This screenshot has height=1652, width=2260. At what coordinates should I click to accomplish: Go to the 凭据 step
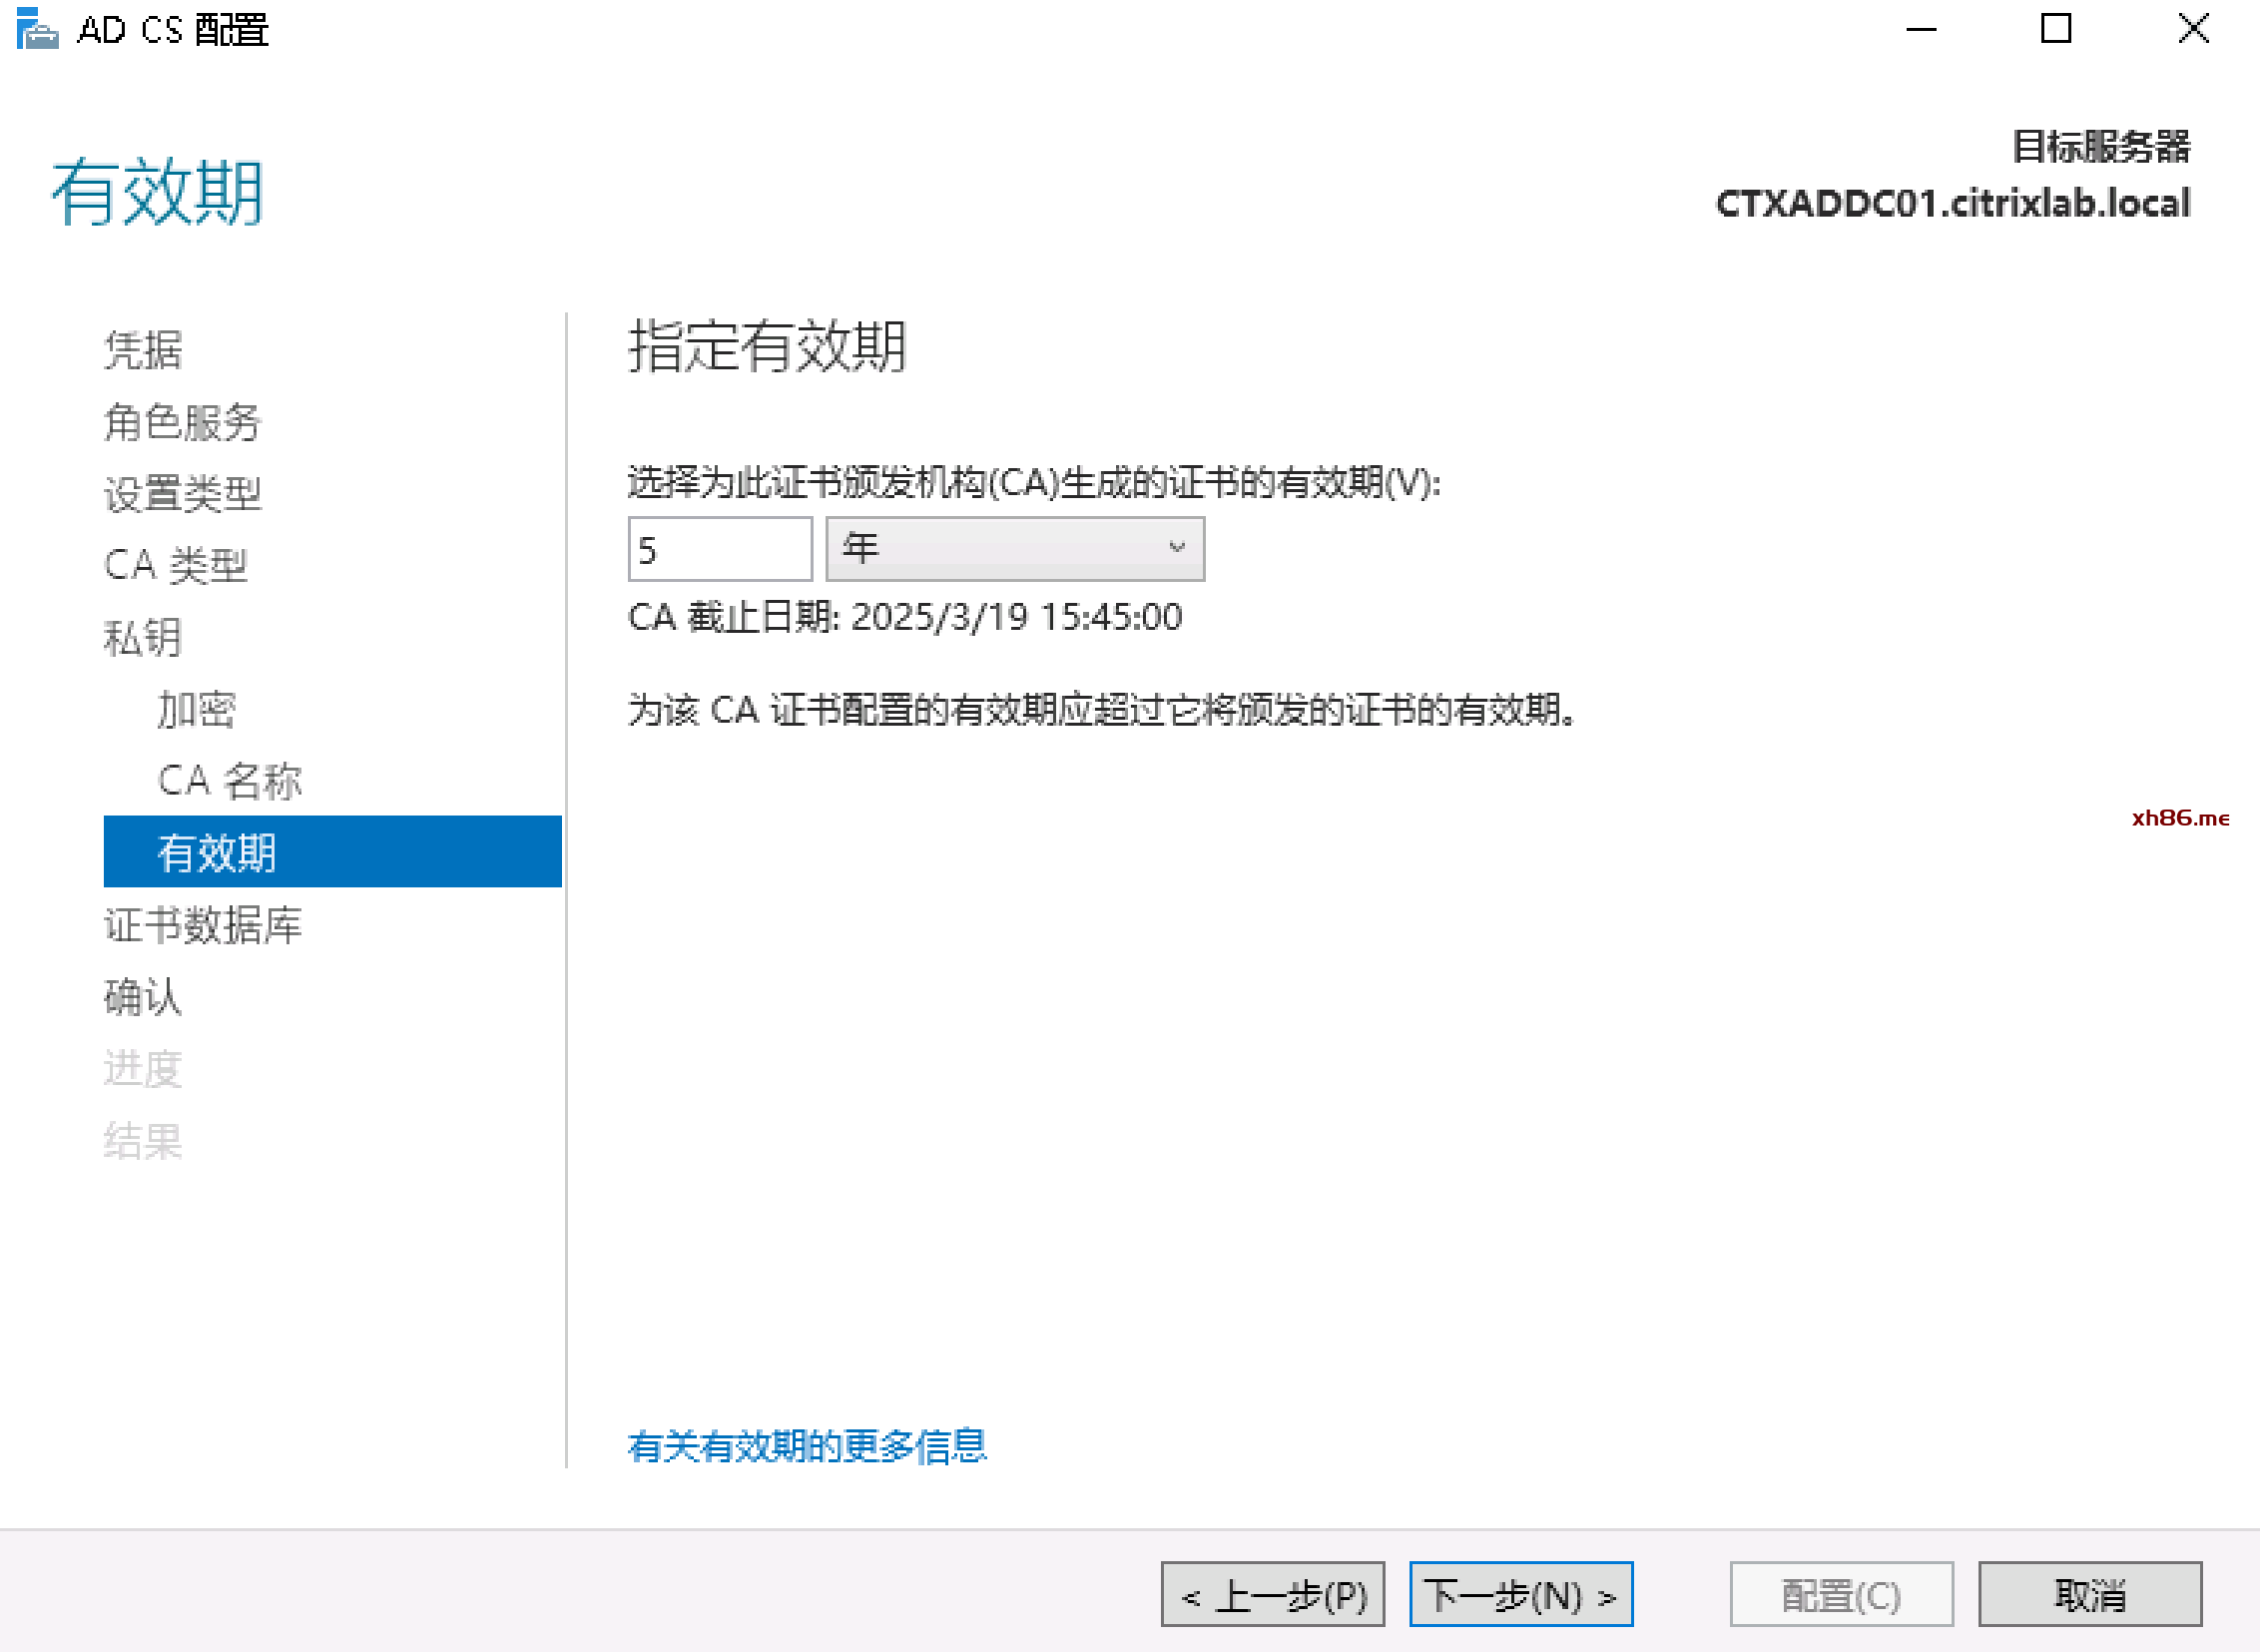pos(143,350)
